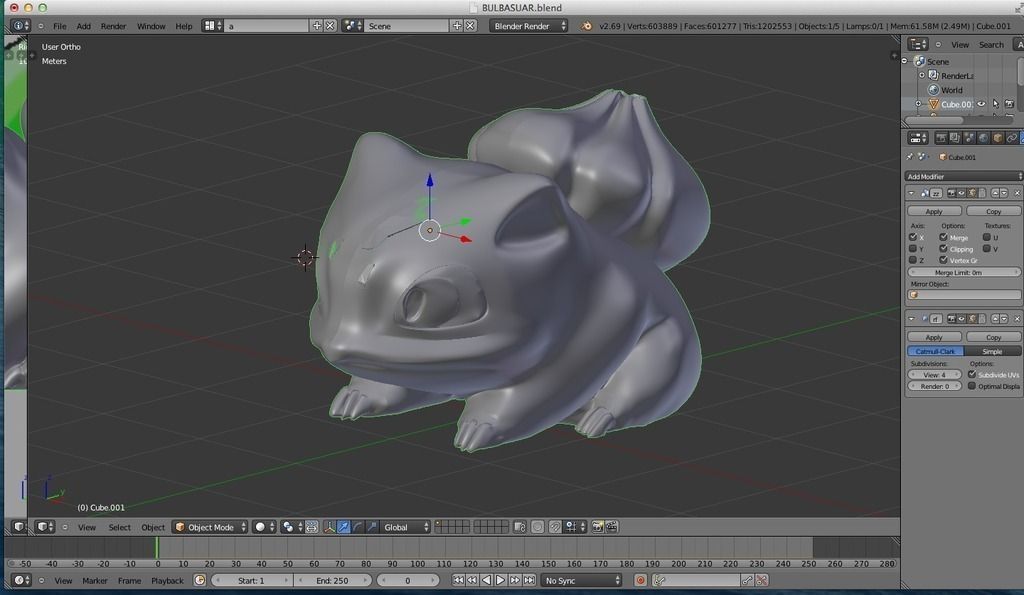Open the World properties tab icon
The width and height of the screenshot is (1024, 595).
click(983, 138)
